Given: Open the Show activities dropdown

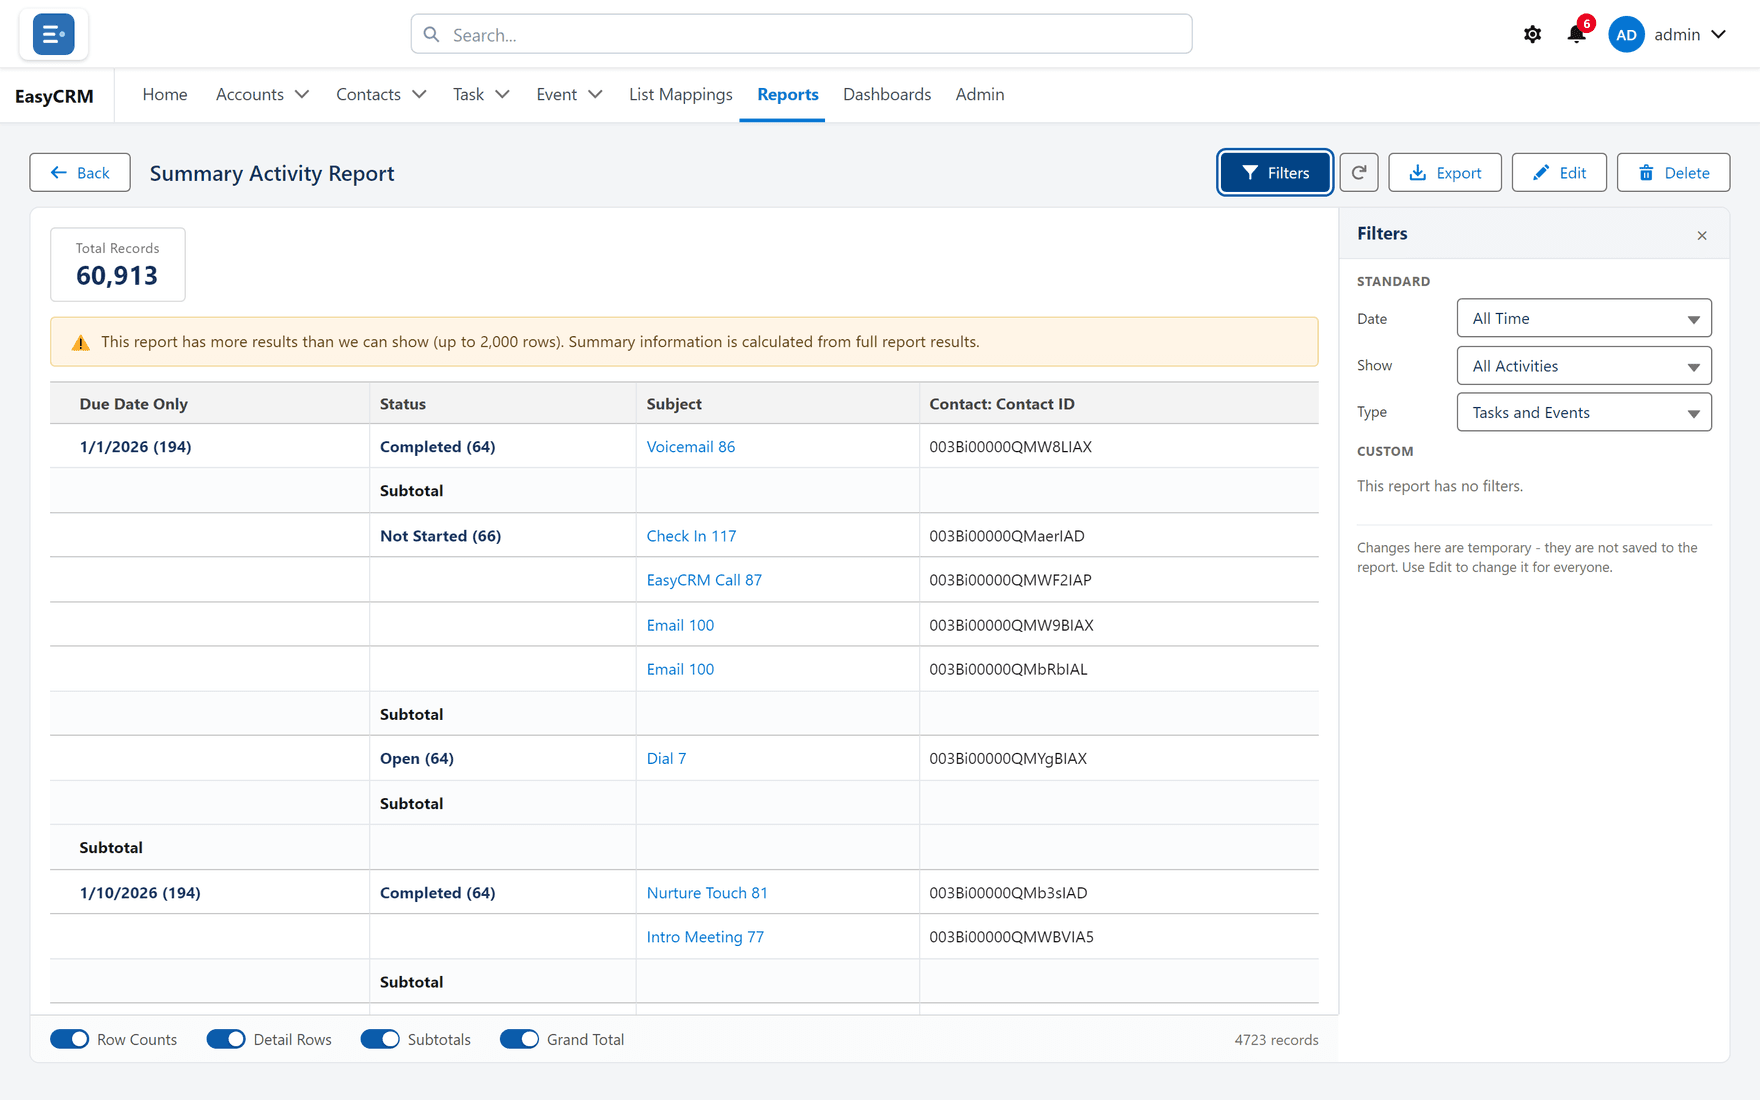Looking at the screenshot, I should [x=1584, y=365].
